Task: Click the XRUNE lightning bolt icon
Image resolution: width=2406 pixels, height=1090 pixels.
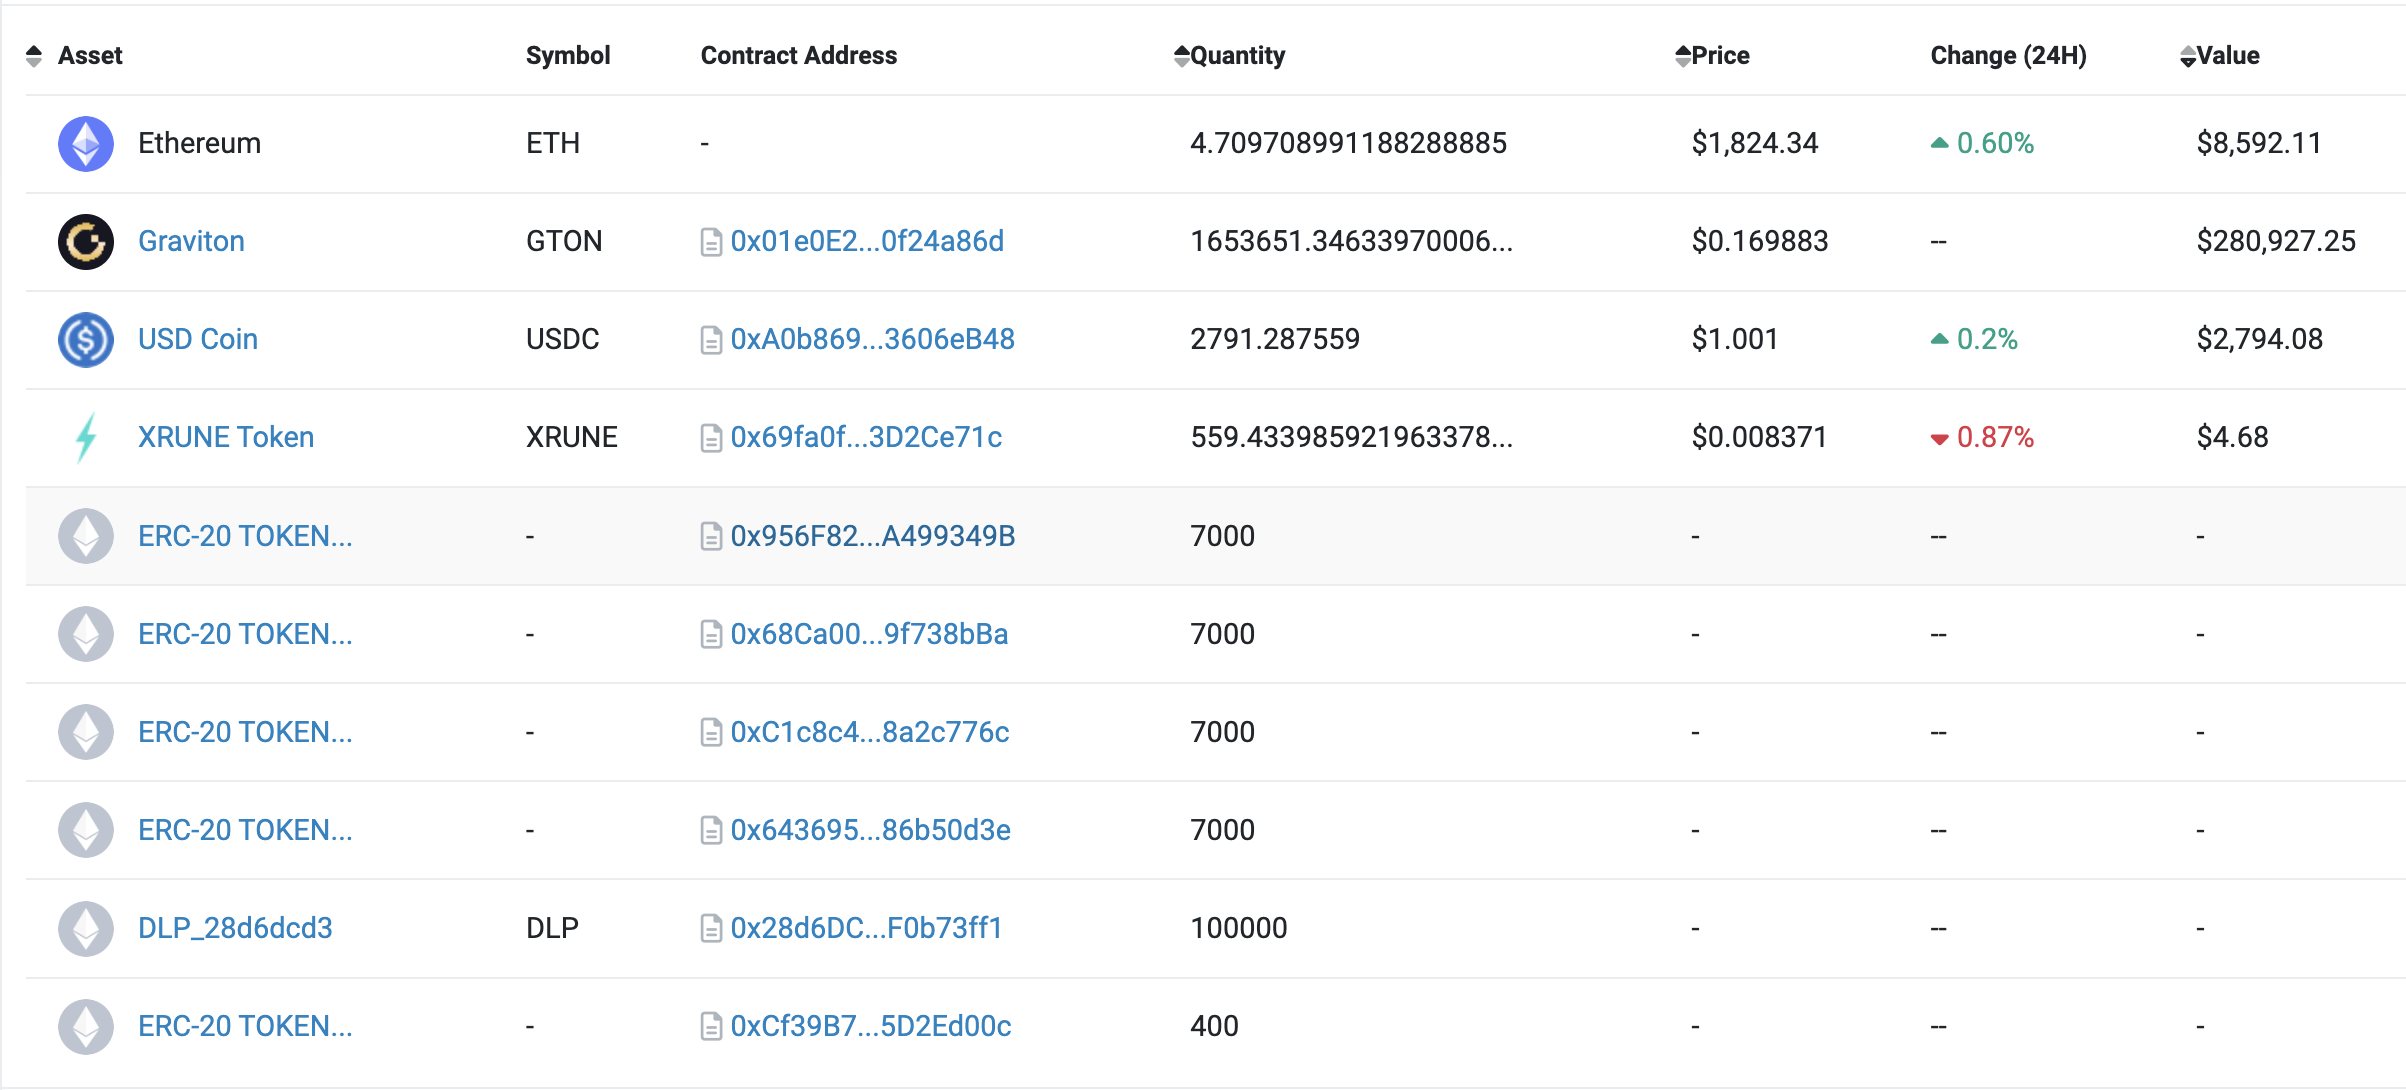Action: pos(86,438)
